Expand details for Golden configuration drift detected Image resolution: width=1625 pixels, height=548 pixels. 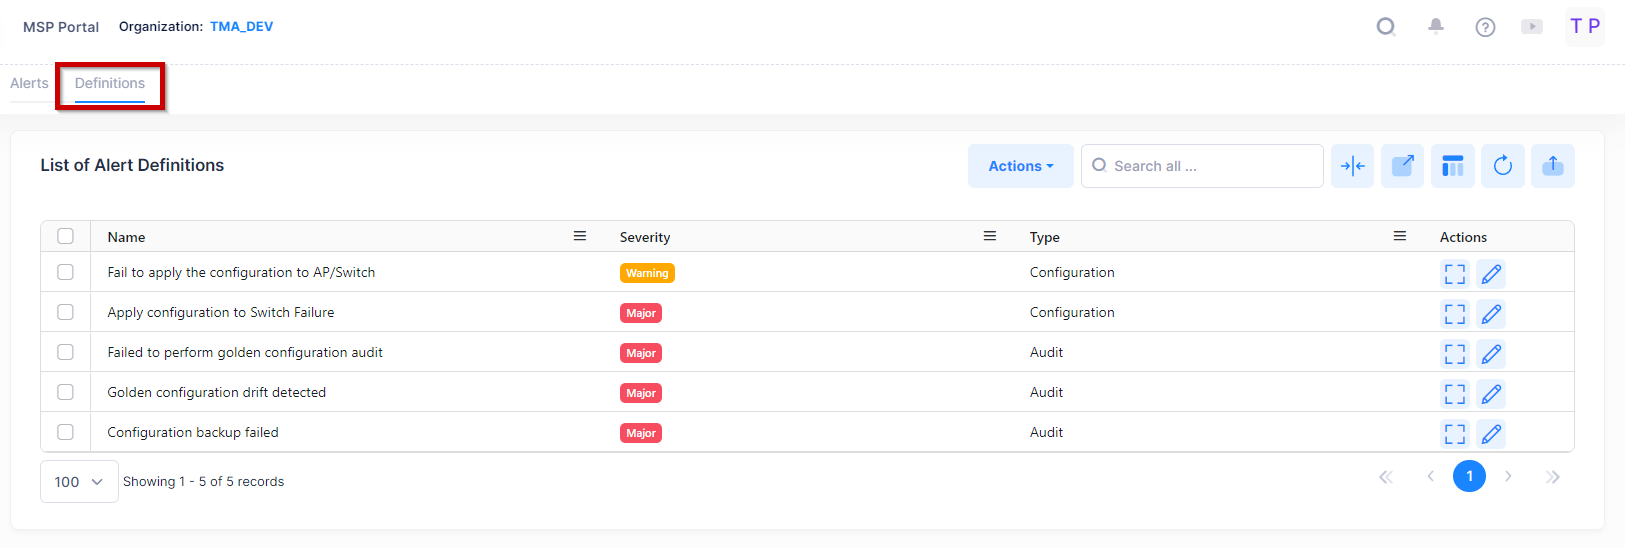tap(1454, 394)
